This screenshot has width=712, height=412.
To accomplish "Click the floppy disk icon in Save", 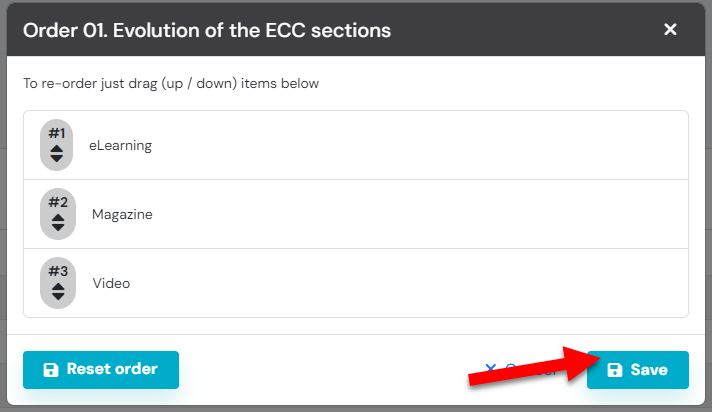I will coord(615,370).
